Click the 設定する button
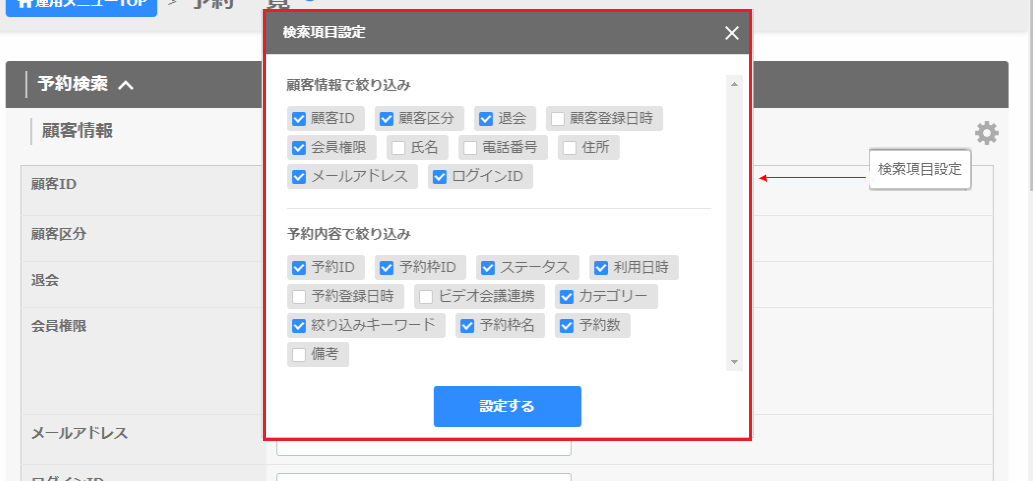Viewport: 1033px width, 481px height. click(507, 406)
